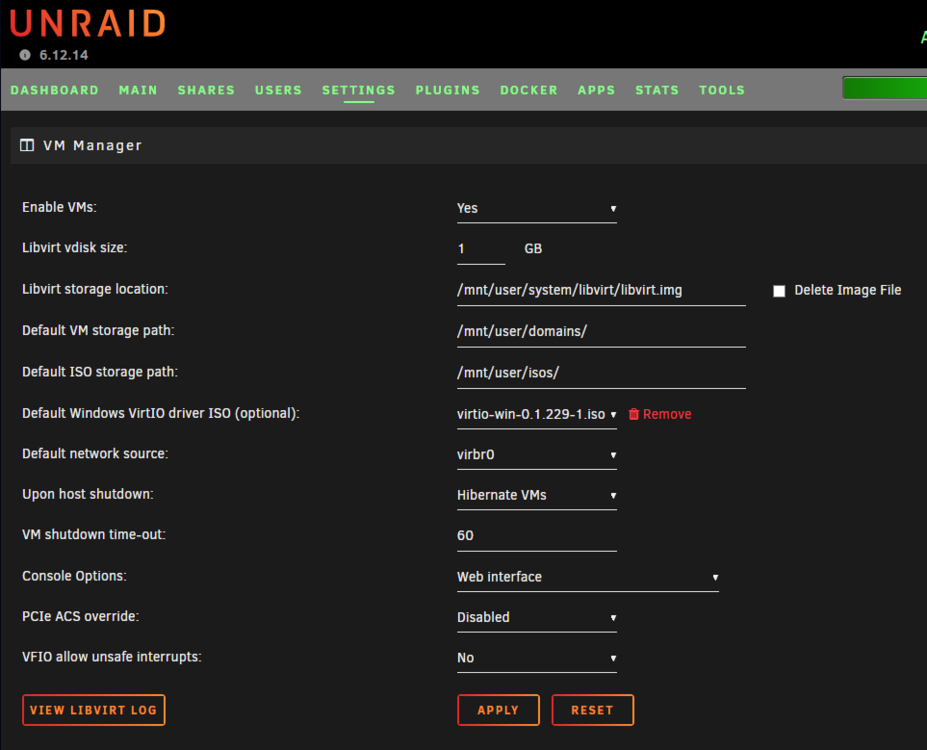Viewport: 927px width, 750px height.
Task: Open the Users tab
Action: click(x=278, y=90)
